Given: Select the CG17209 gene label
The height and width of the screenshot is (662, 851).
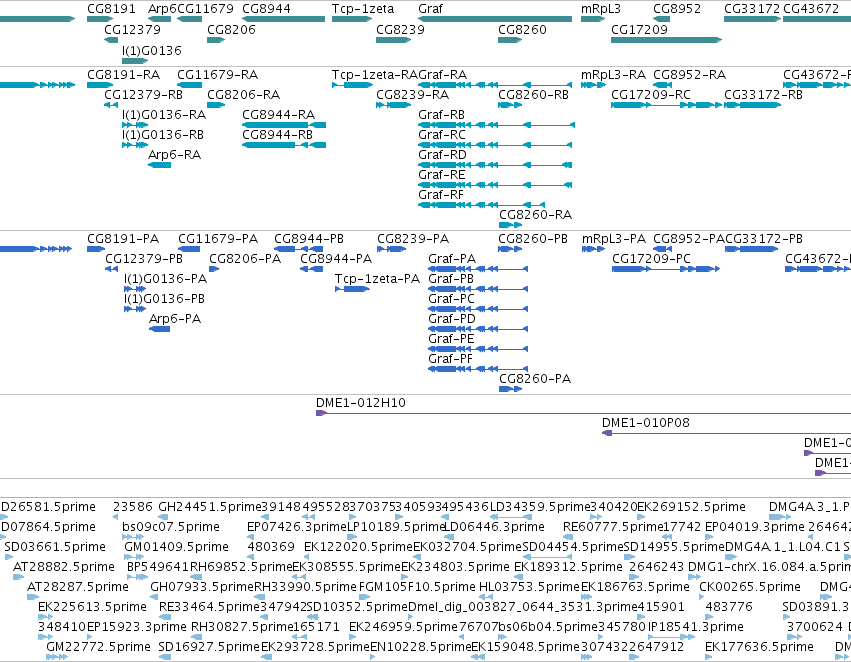Looking at the screenshot, I should coord(639,29).
